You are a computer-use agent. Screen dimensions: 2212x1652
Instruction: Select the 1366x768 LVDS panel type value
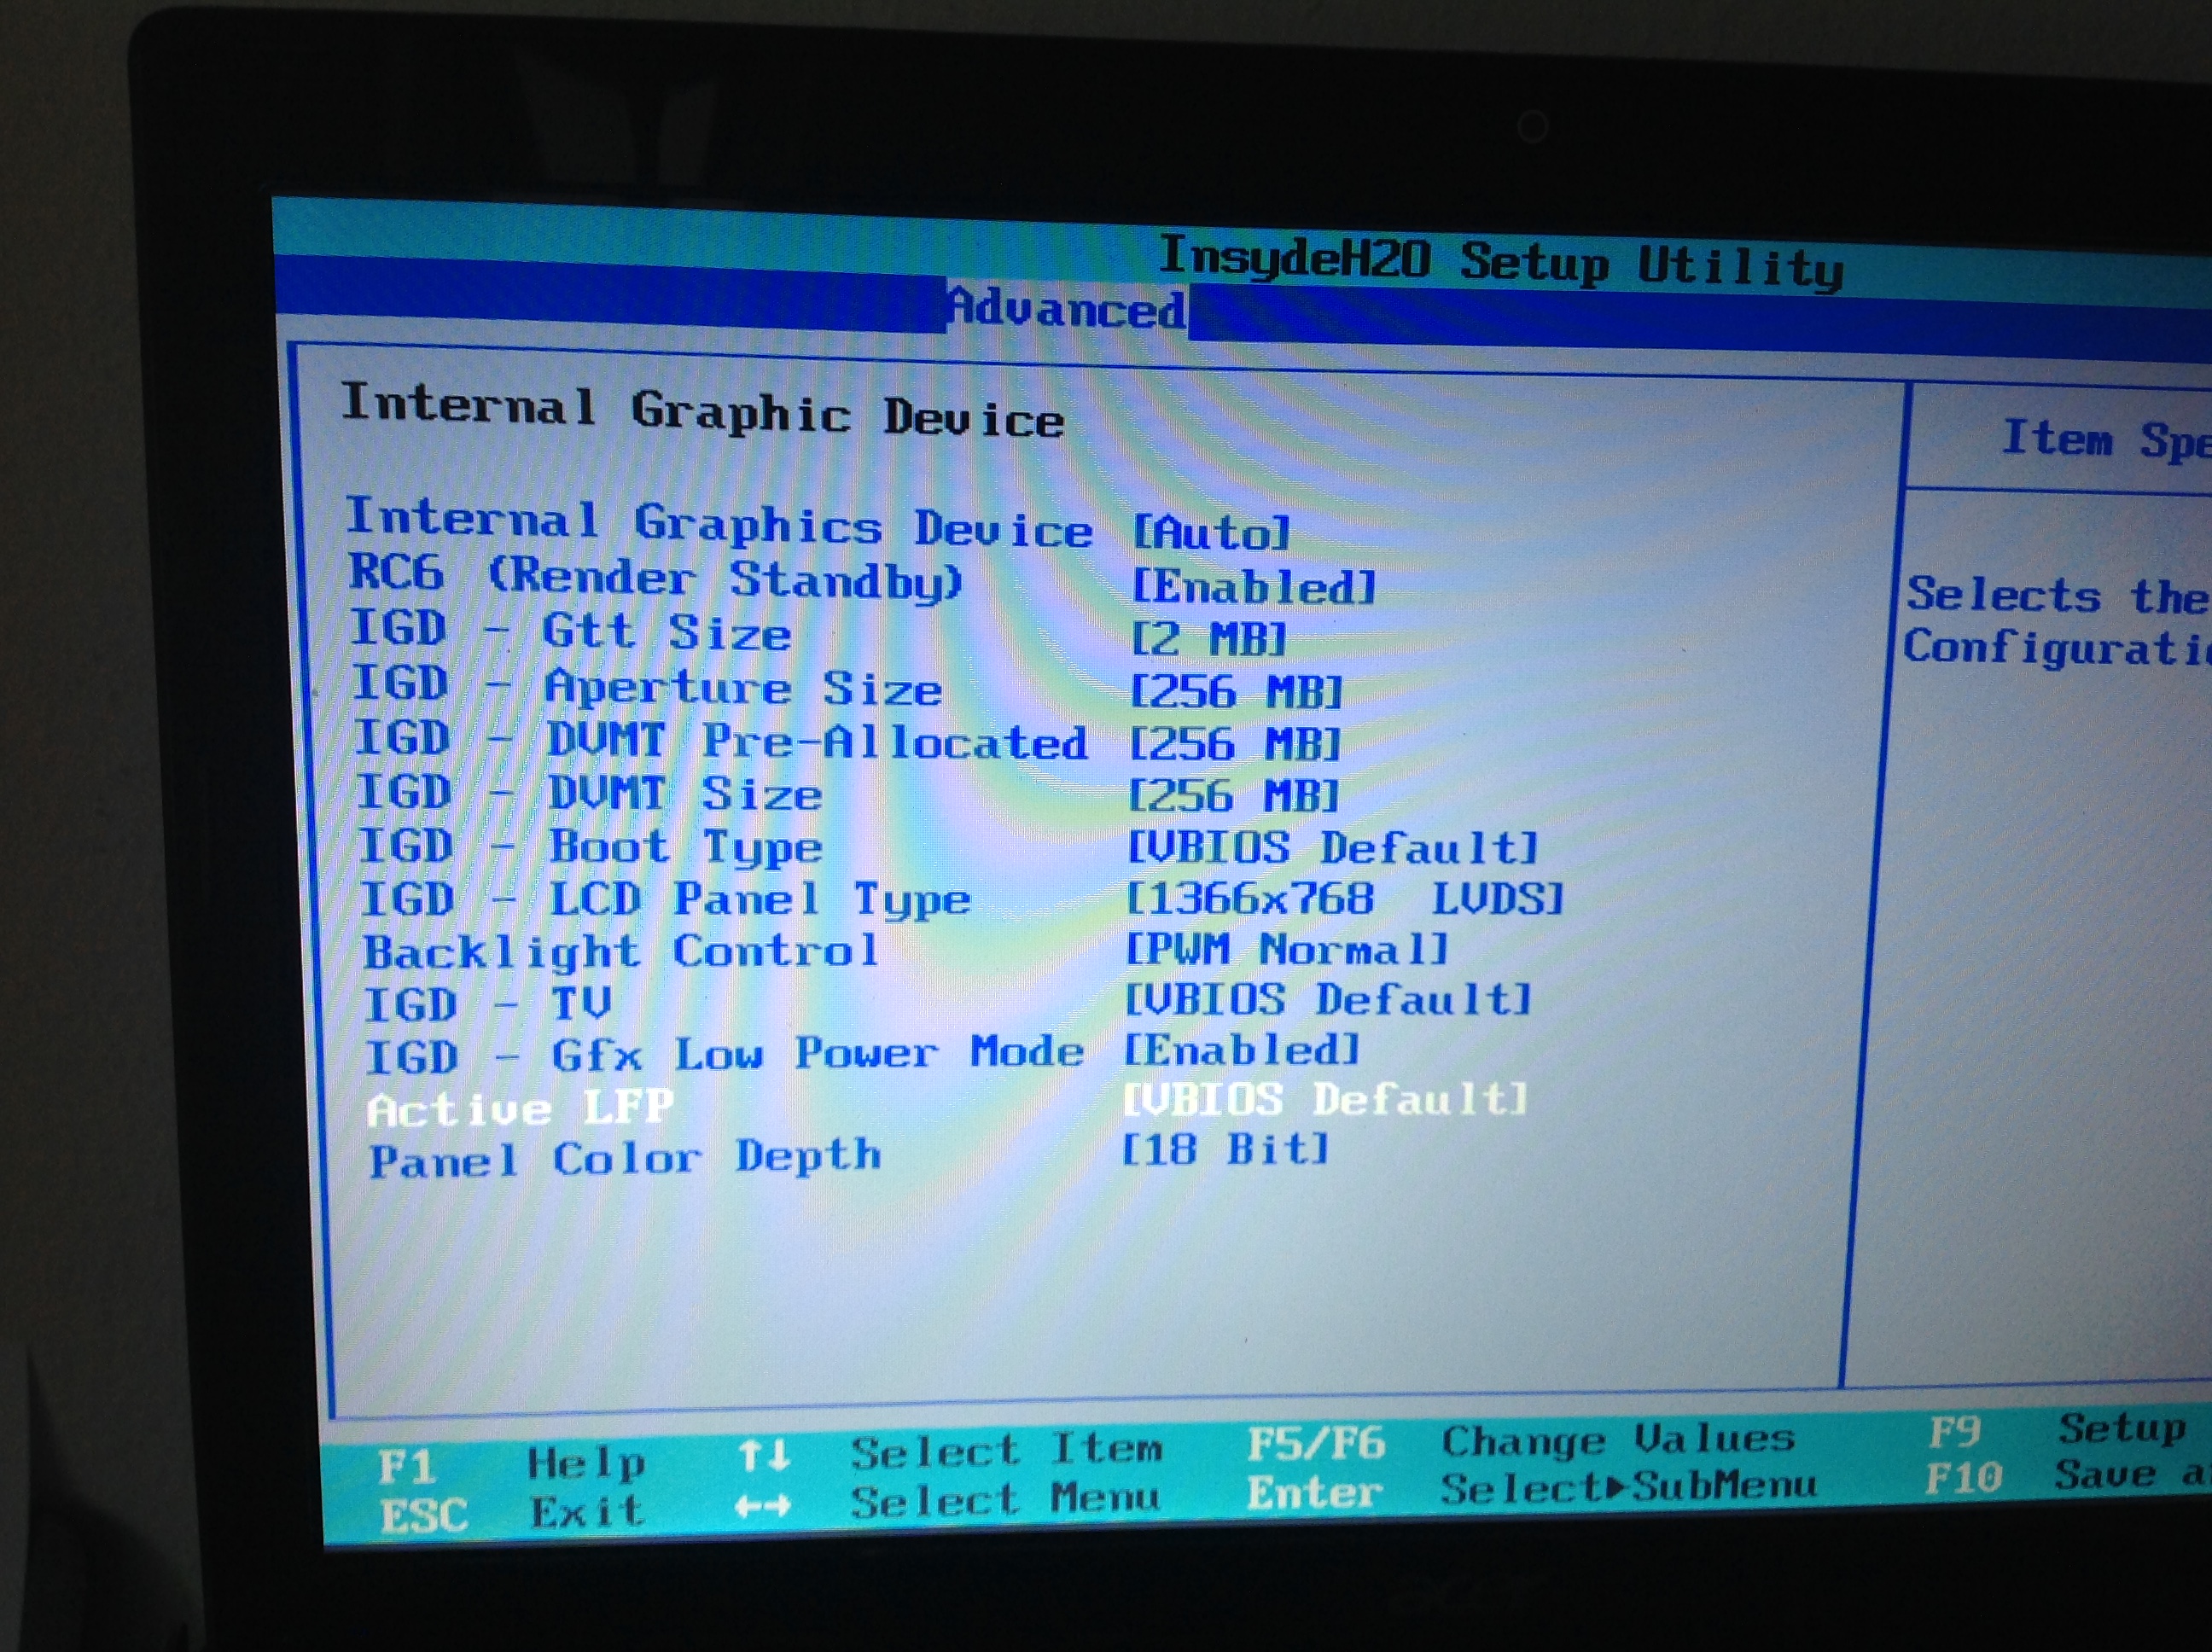tap(1344, 898)
